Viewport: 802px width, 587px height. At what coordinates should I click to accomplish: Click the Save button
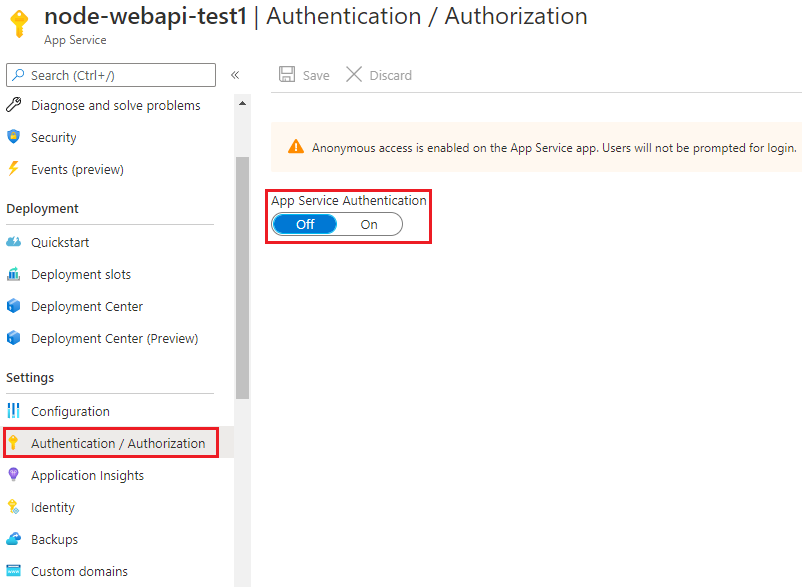point(303,74)
